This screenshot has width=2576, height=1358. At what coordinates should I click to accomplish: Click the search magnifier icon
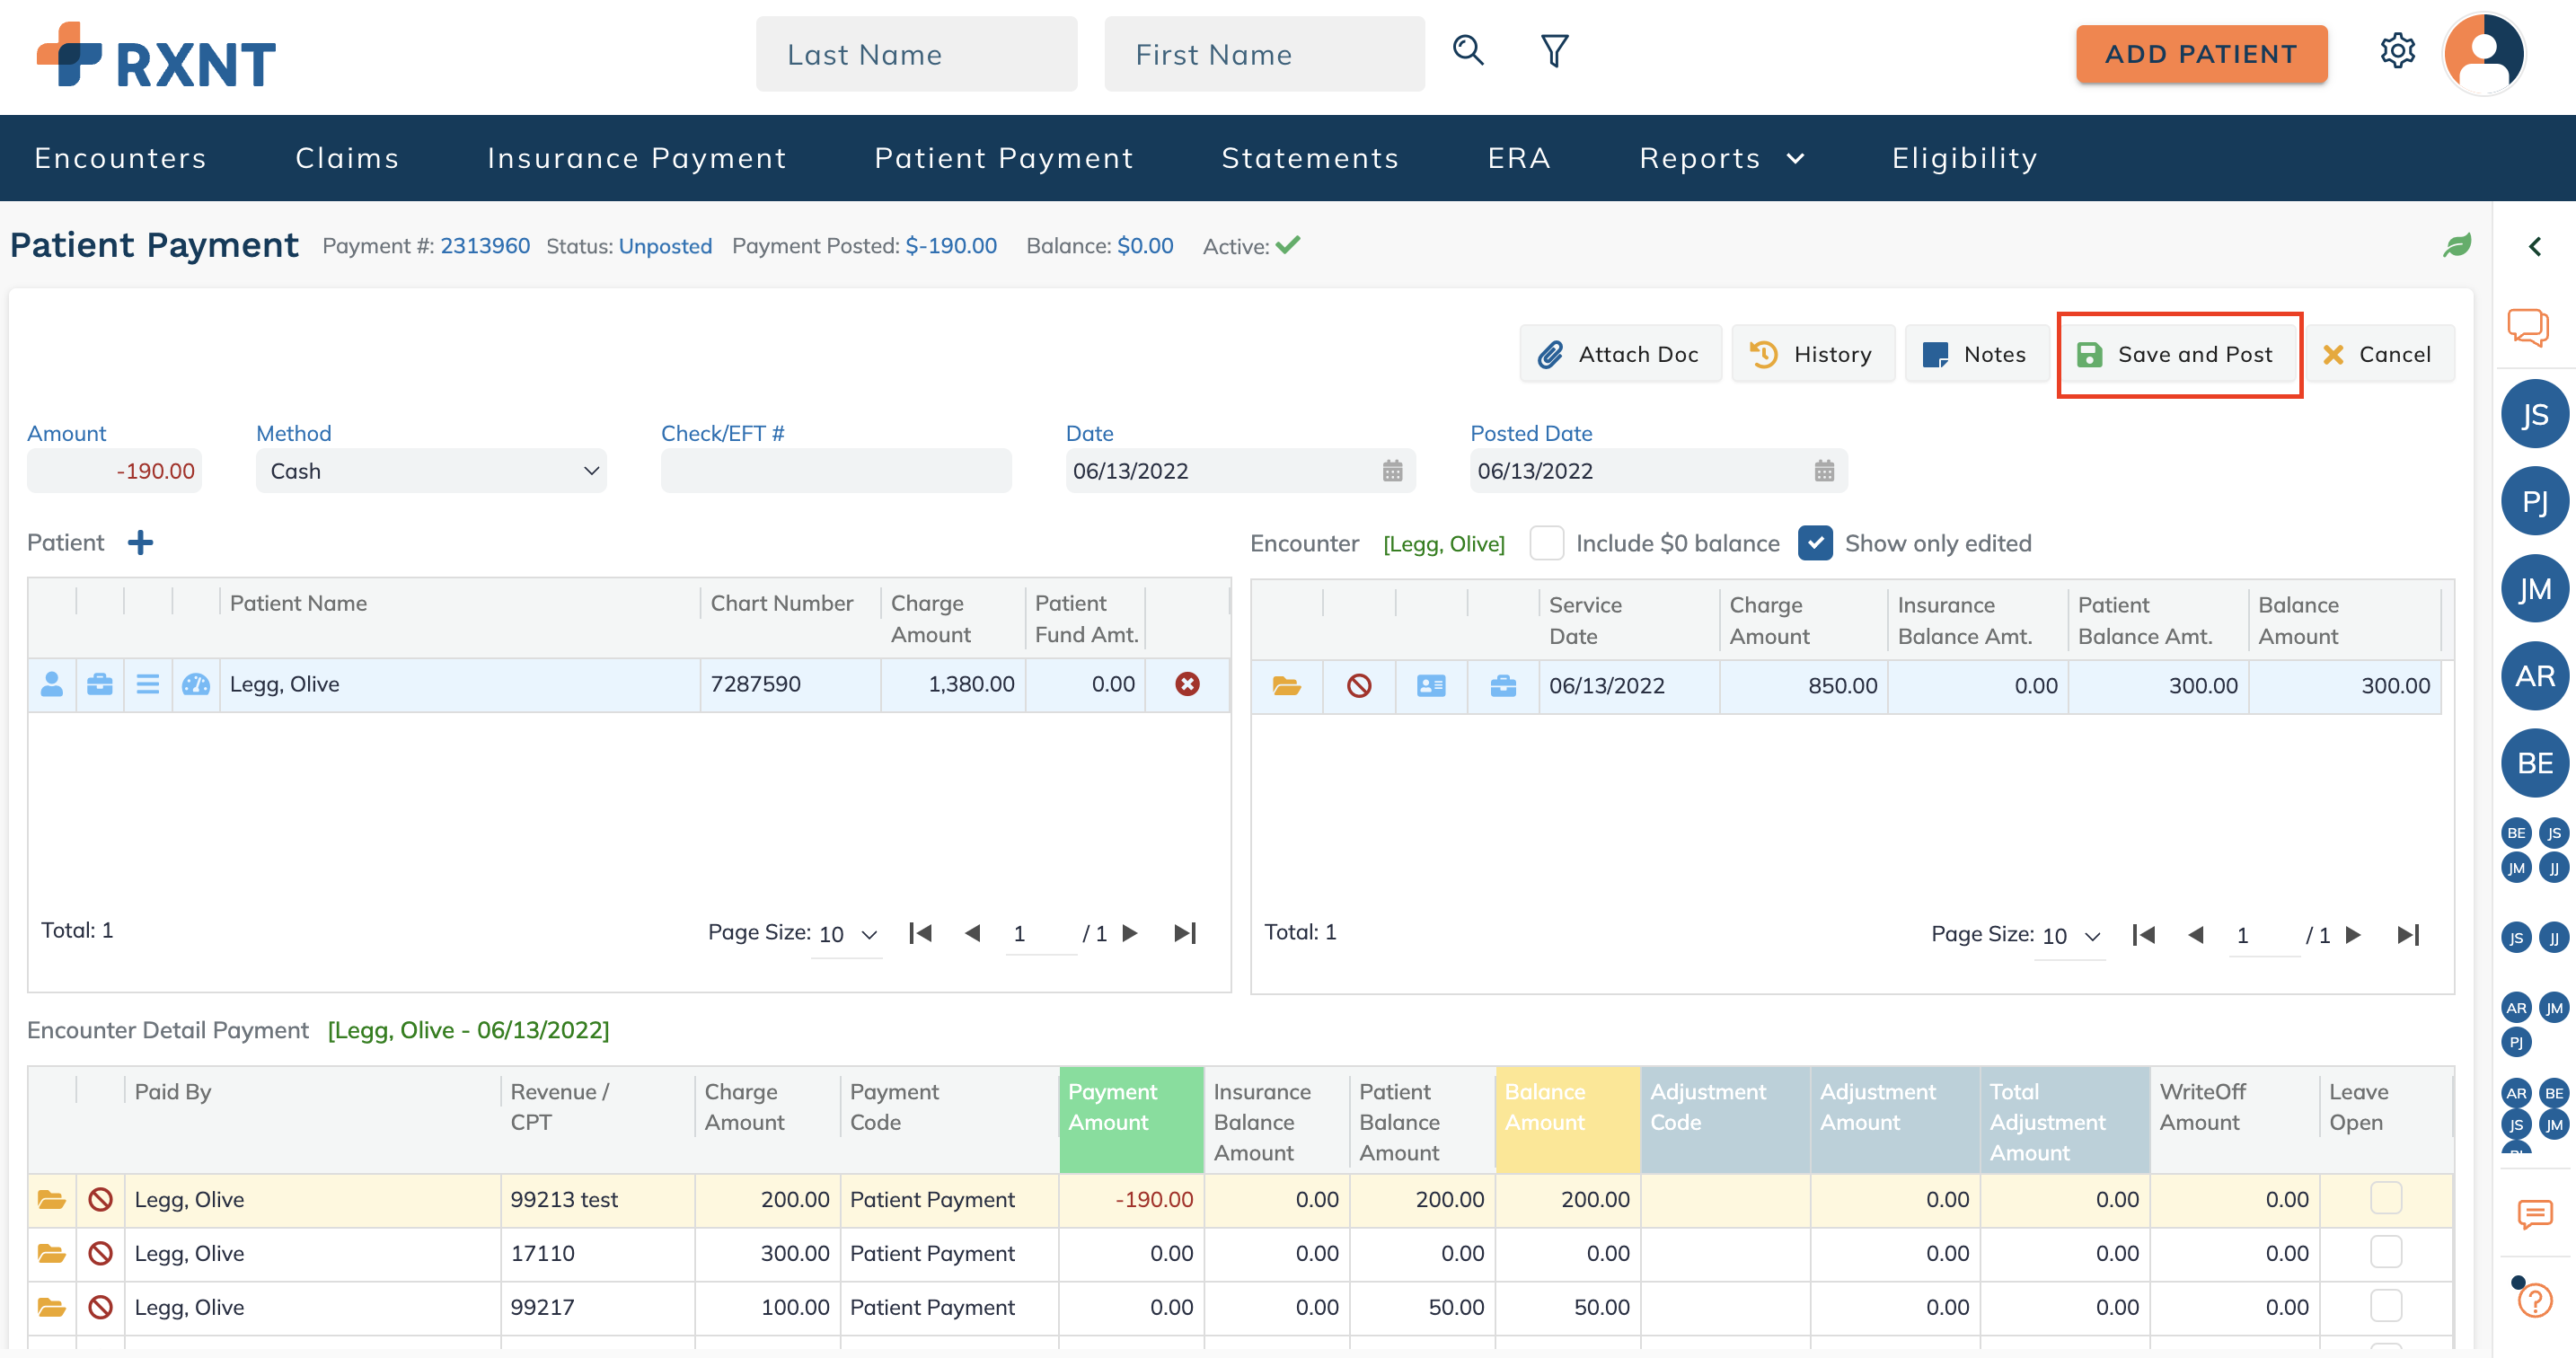point(1467,51)
